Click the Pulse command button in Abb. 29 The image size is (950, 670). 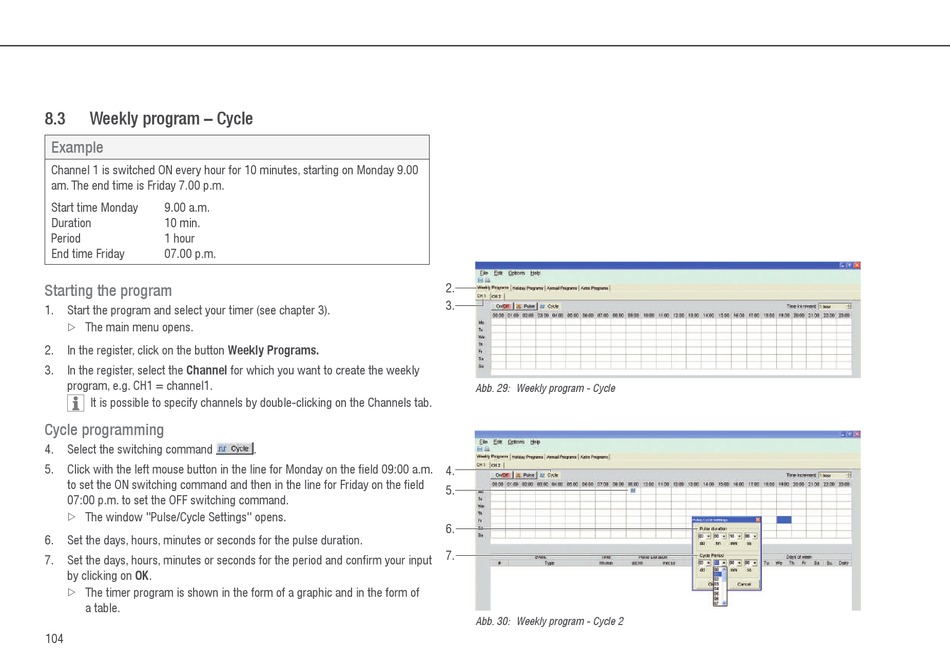526,306
